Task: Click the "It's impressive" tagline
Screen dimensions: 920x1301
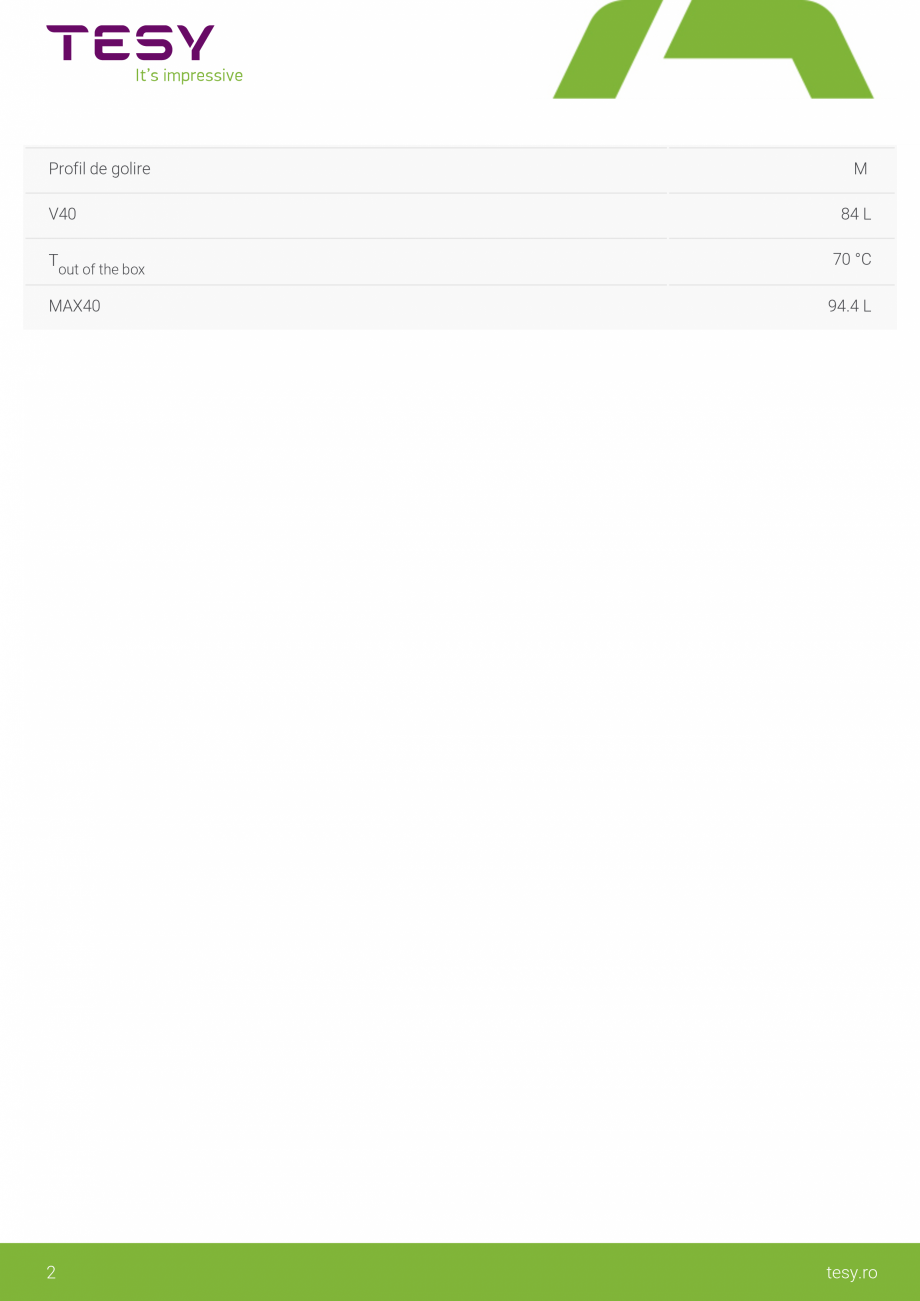Action: coord(189,76)
